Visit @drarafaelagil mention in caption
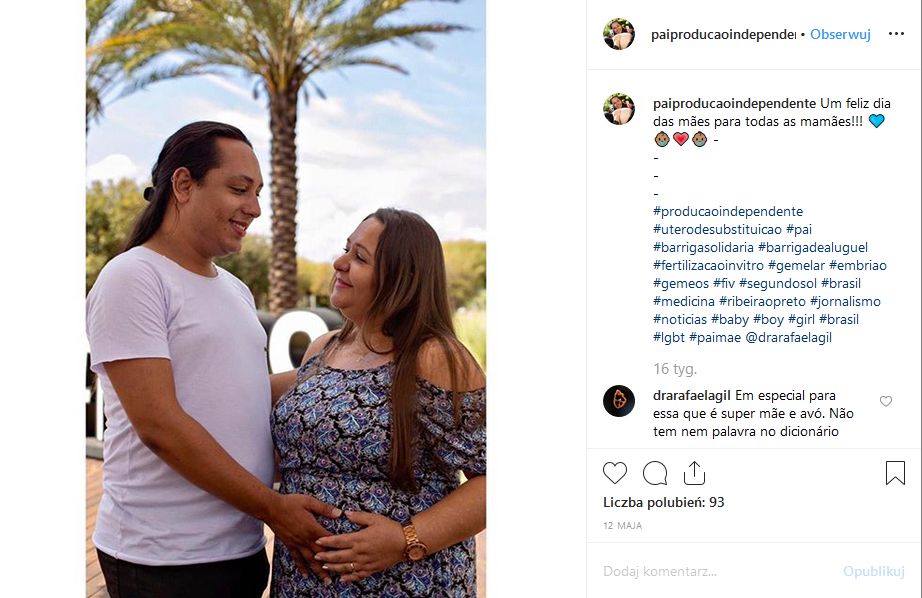Image resolution: width=922 pixels, height=598 pixels. click(789, 338)
